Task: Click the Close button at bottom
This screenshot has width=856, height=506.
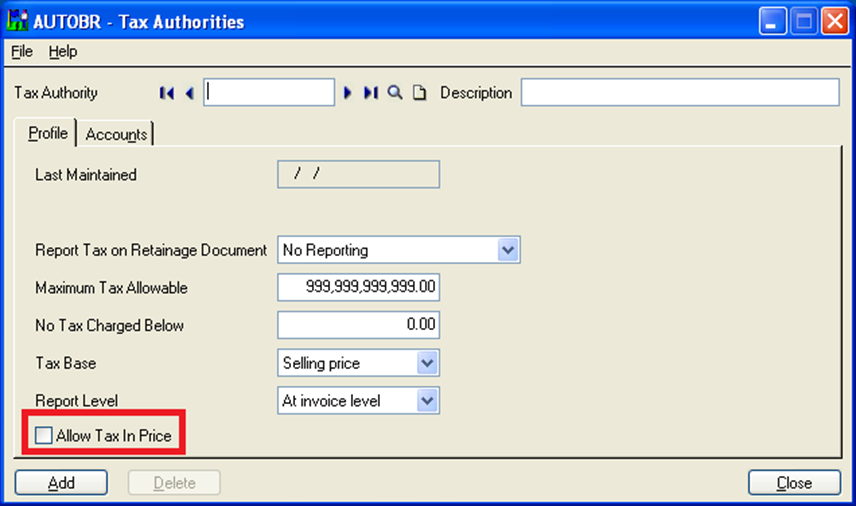Action: 794,483
